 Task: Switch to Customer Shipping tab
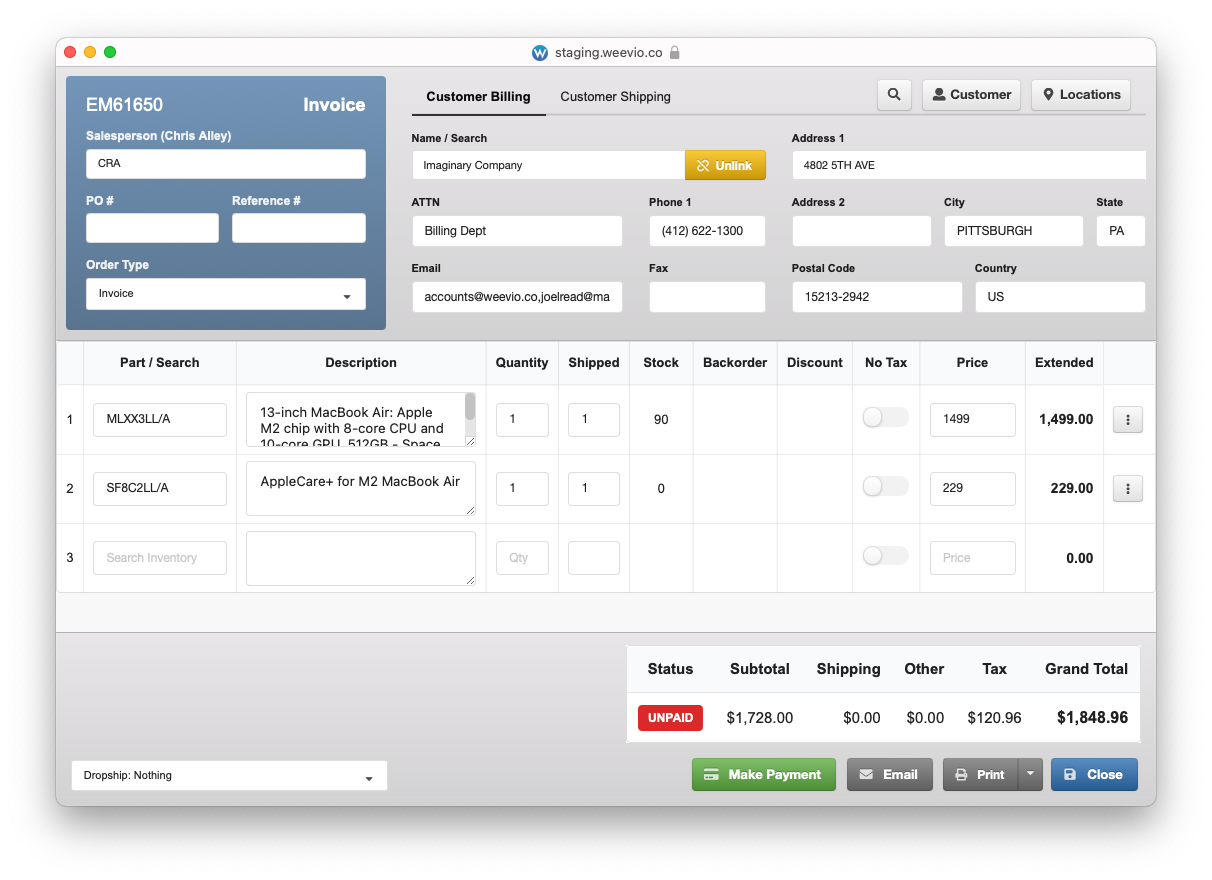click(615, 97)
